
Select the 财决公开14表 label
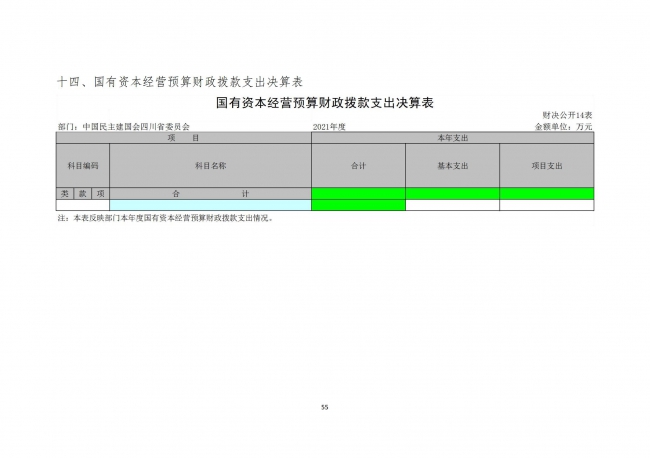point(568,116)
